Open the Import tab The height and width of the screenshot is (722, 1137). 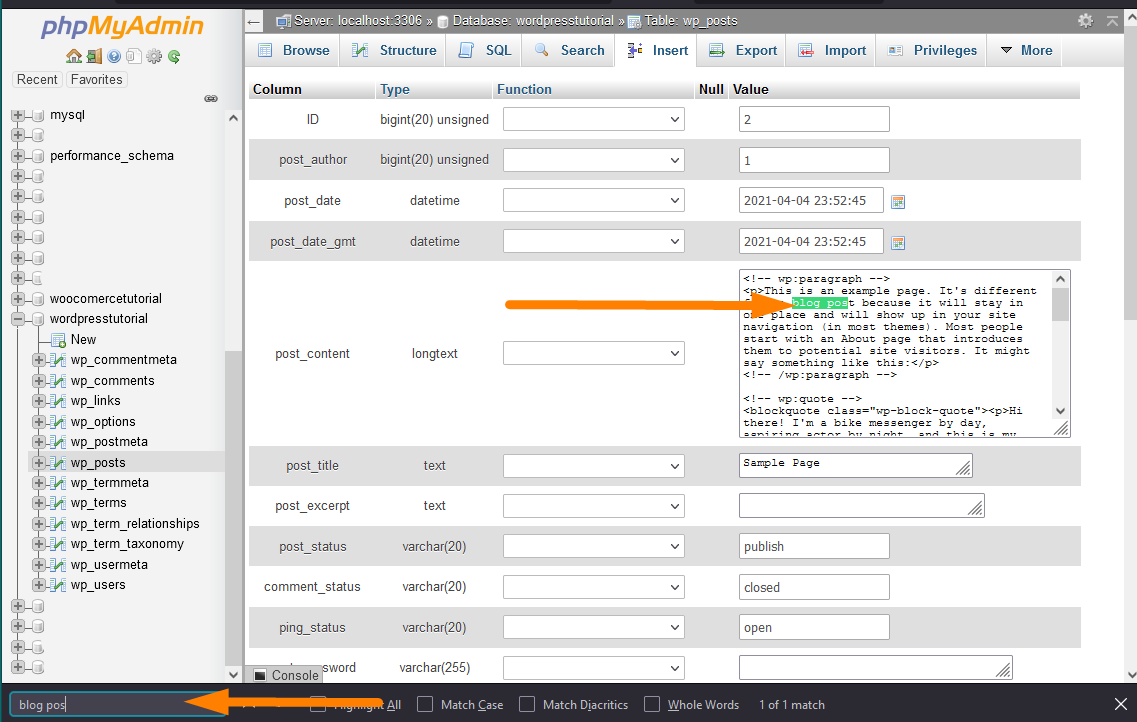tap(832, 51)
